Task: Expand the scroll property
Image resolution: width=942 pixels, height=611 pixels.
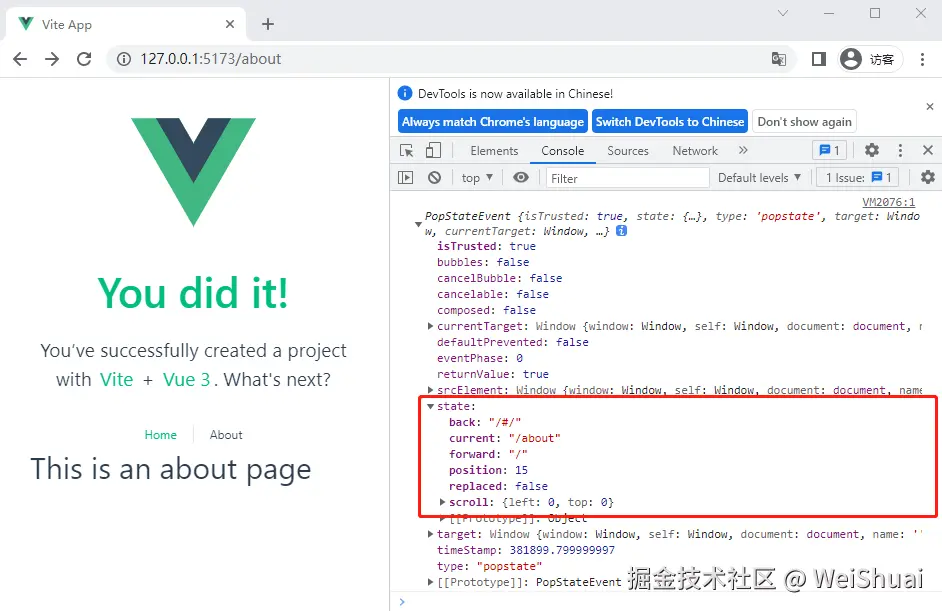Action: coord(442,502)
